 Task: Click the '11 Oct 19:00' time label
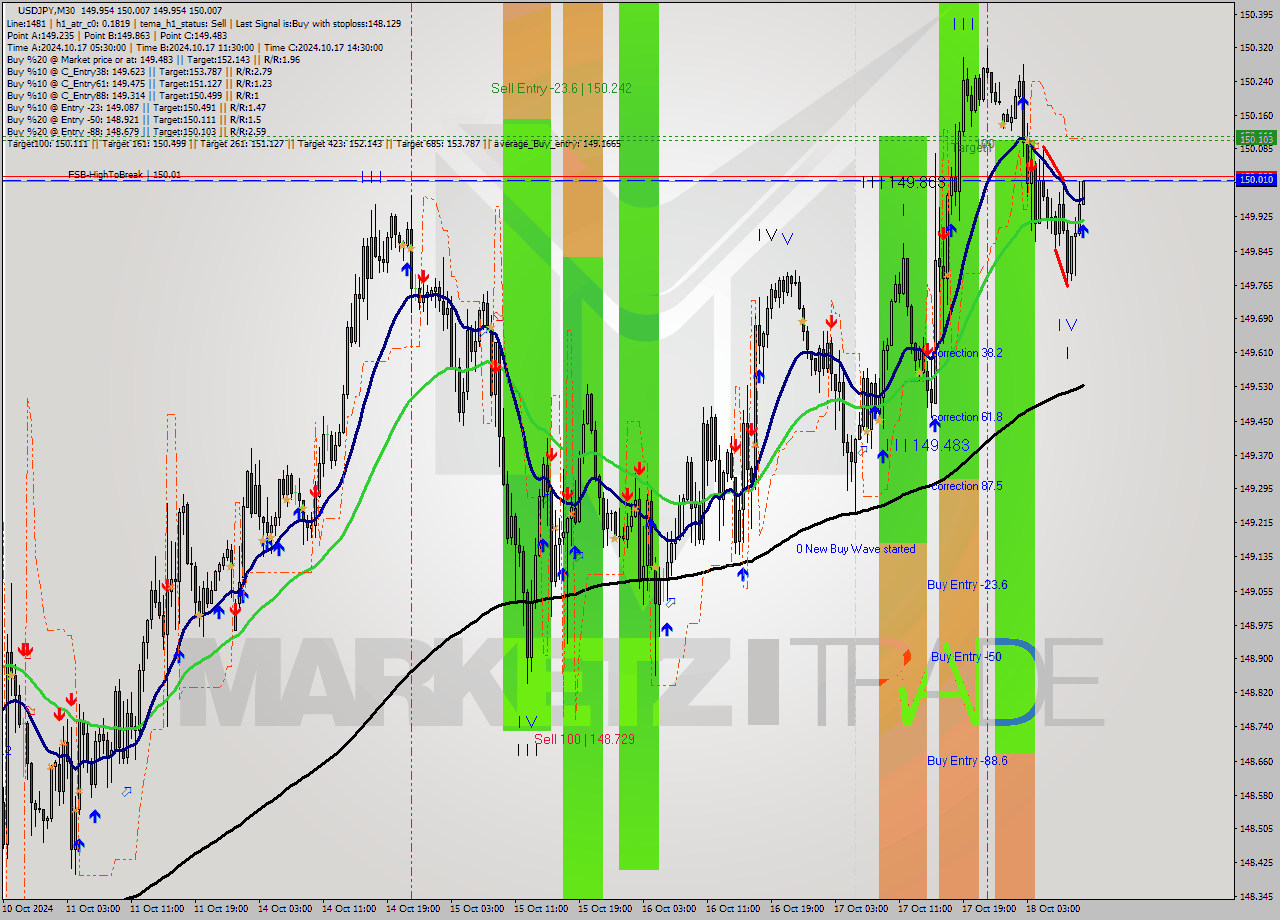pos(220,909)
